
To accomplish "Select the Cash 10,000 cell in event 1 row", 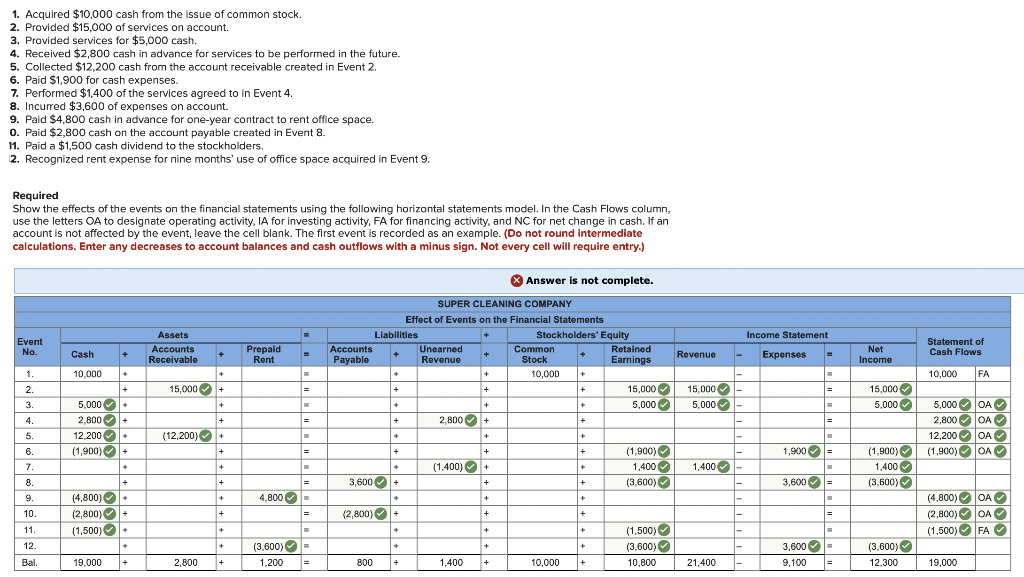I will [x=90, y=374].
